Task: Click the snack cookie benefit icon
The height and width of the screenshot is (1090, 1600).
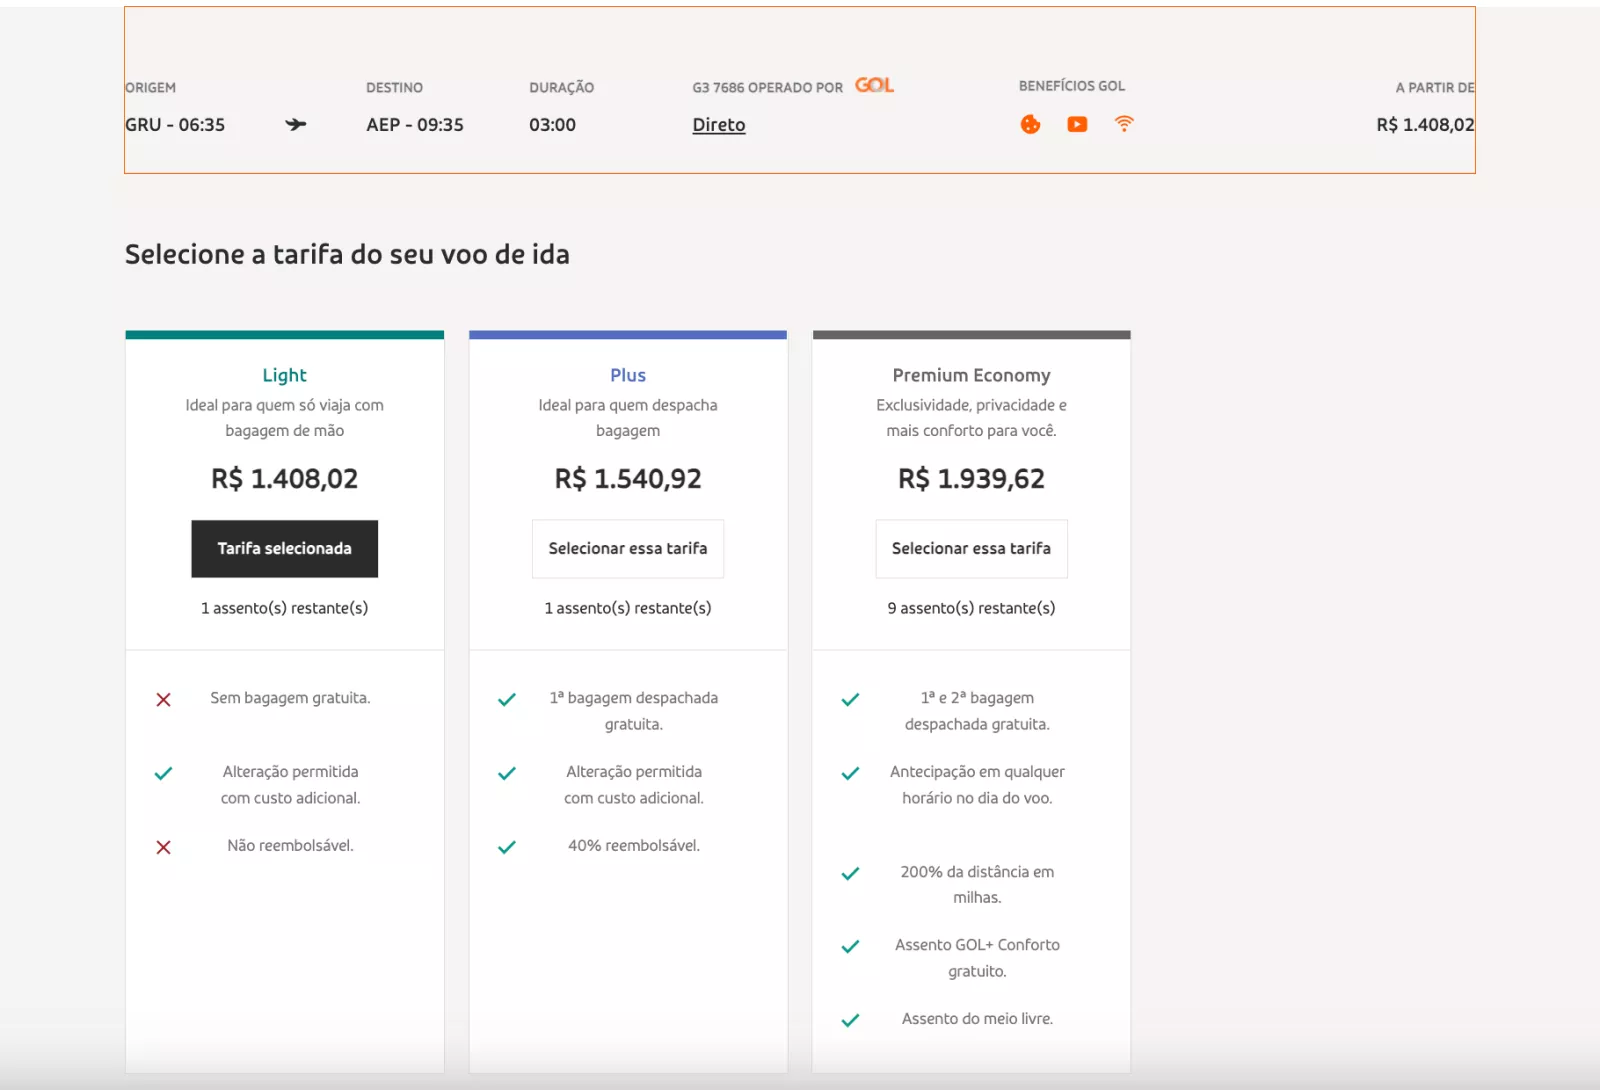Action: (x=1030, y=124)
